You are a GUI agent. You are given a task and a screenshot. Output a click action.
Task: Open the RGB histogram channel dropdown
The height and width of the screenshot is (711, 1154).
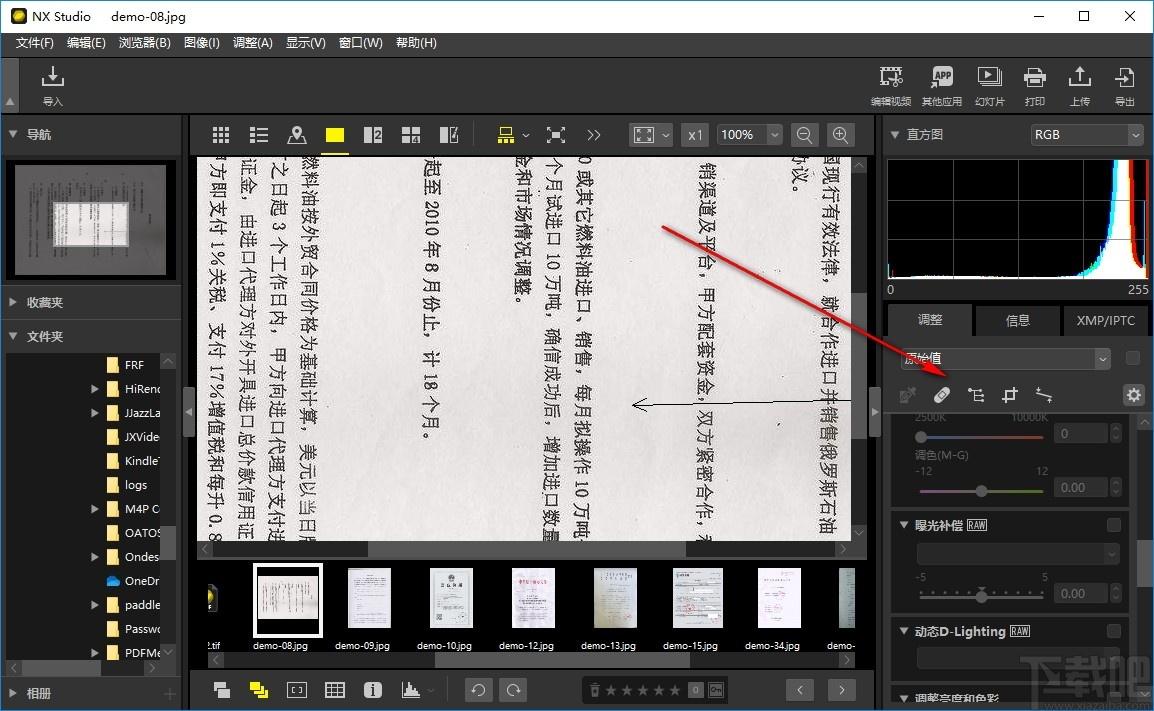tap(1086, 135)
